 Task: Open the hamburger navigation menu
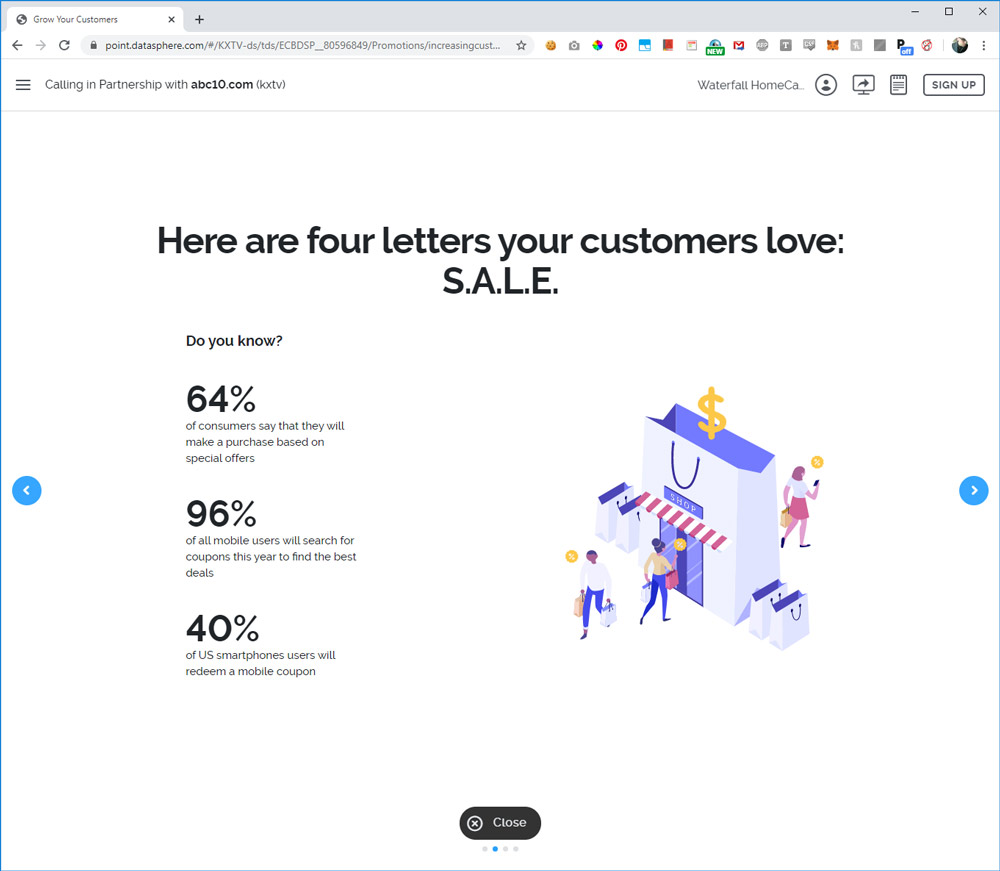23,85
